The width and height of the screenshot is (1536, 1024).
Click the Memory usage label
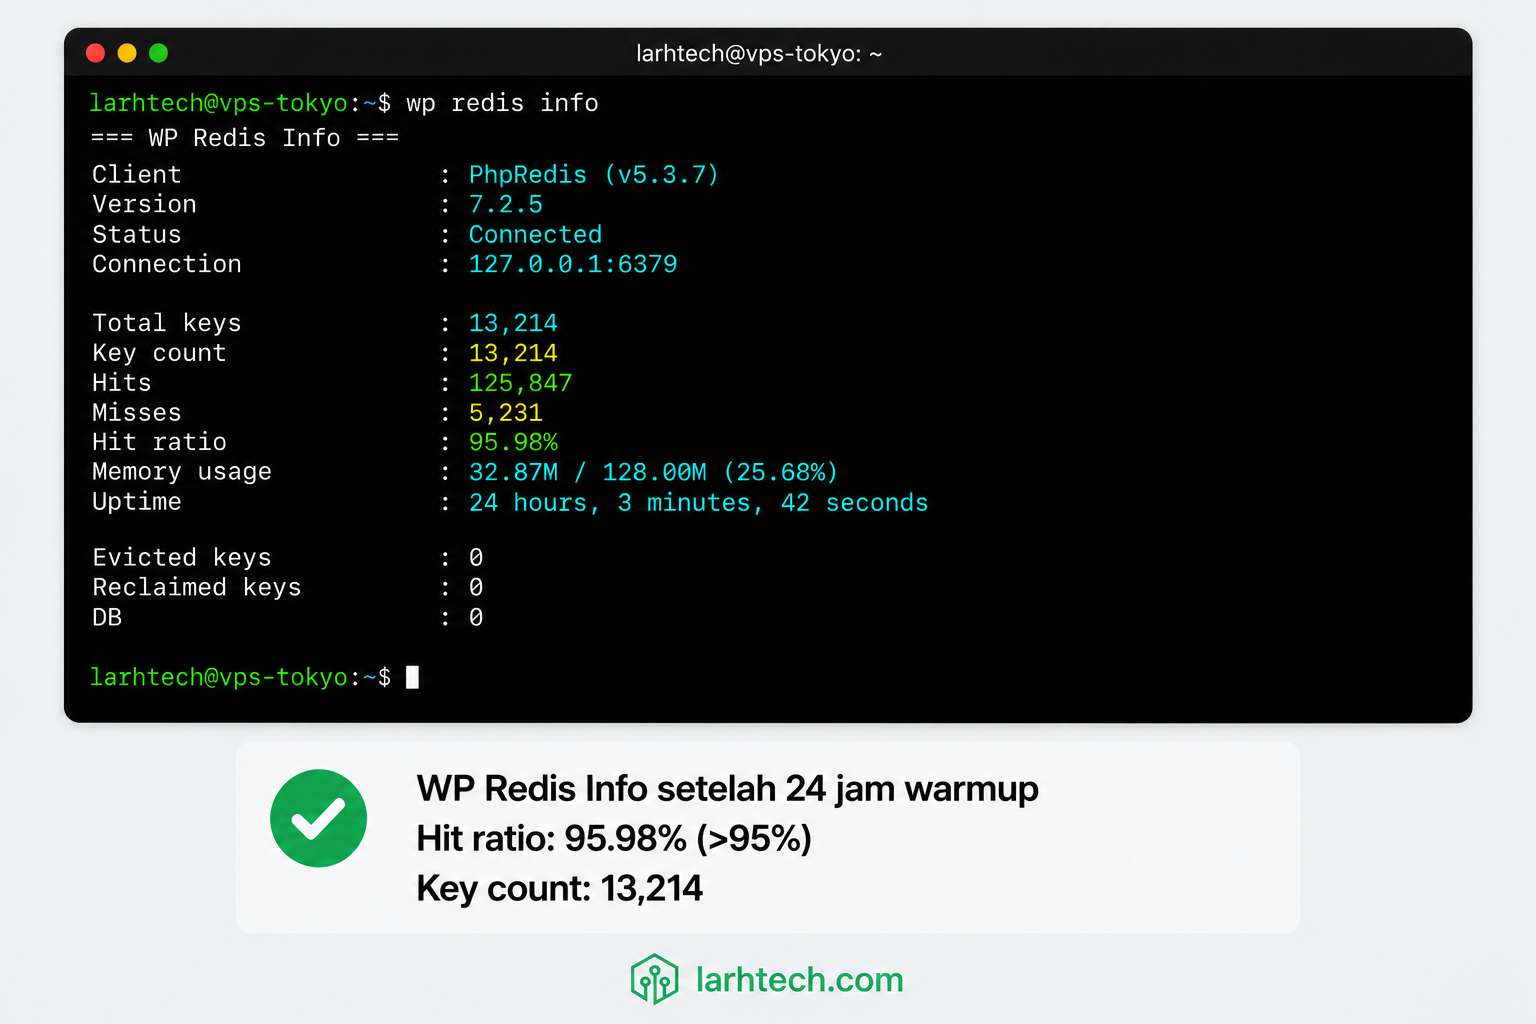pyautogui.click(x=182, y=472)
